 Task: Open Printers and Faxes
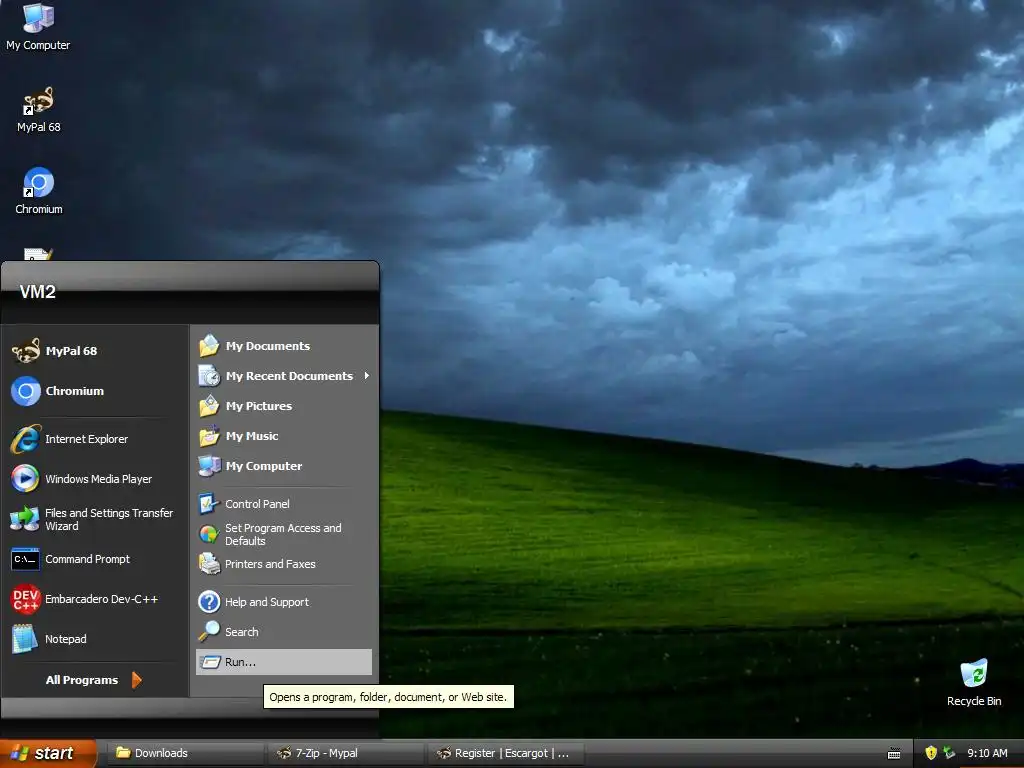[283, 564]
